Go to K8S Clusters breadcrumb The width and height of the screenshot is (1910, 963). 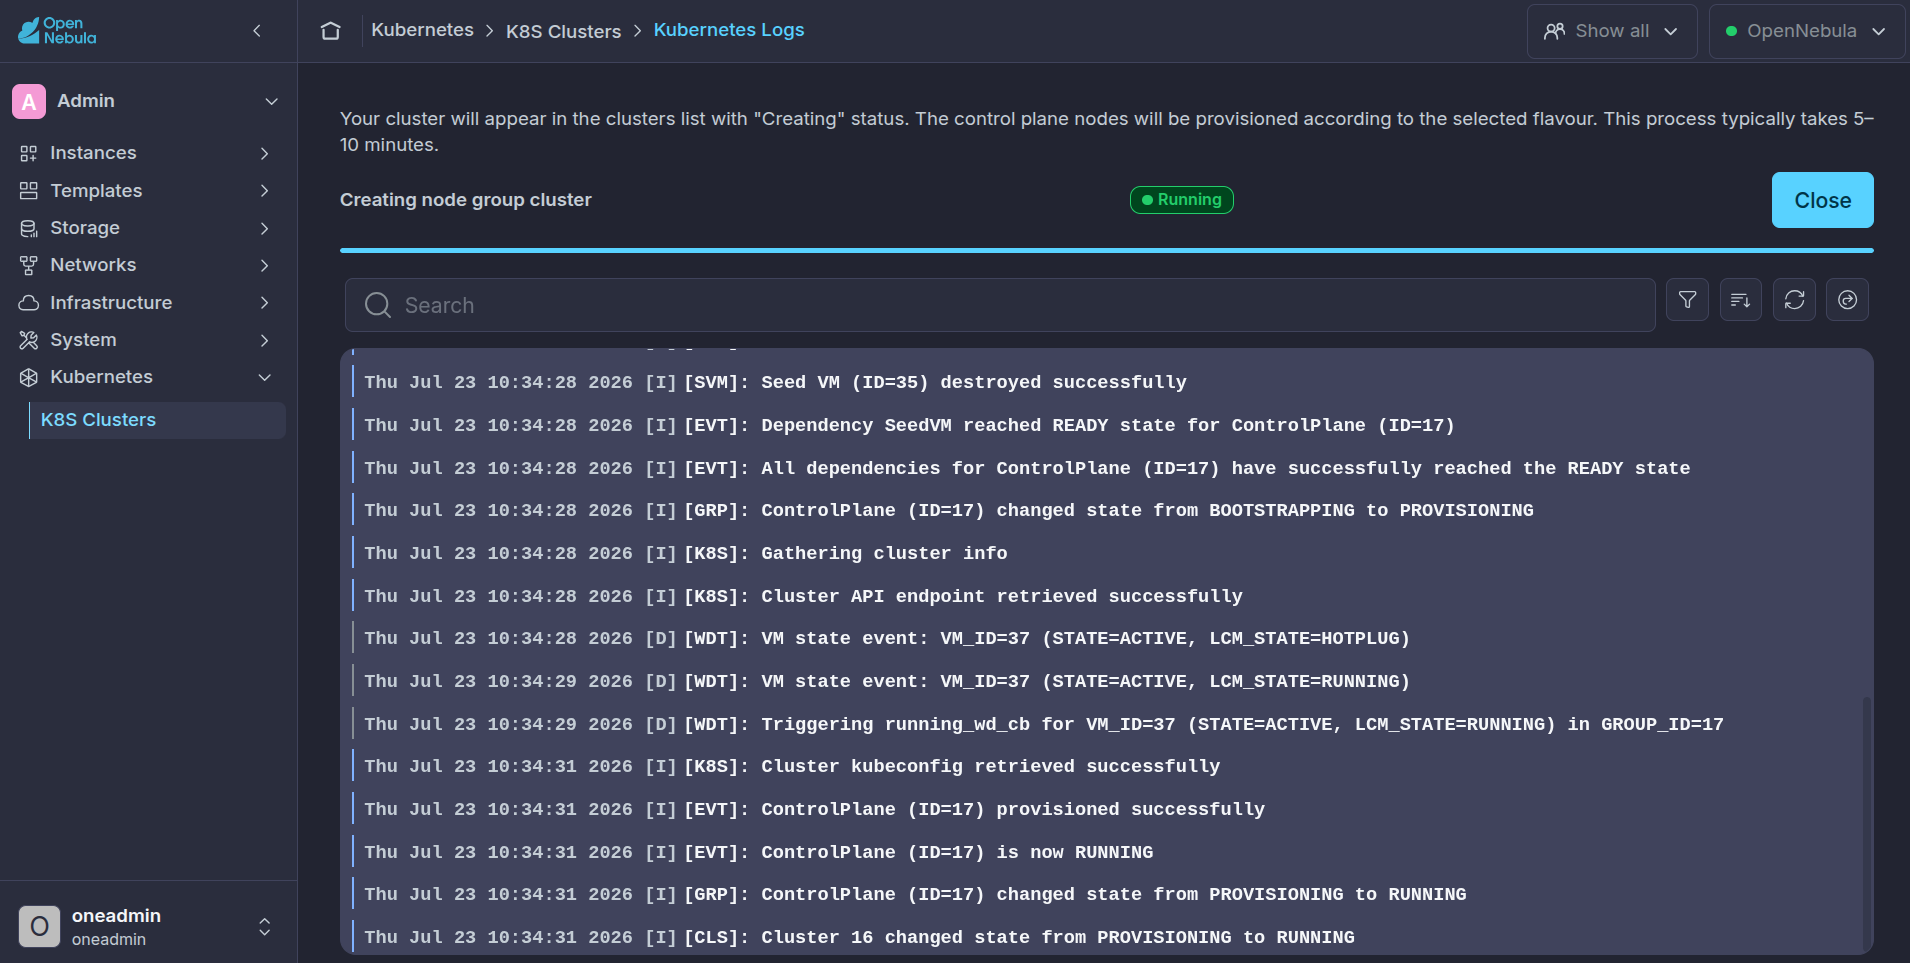point(563,31)
